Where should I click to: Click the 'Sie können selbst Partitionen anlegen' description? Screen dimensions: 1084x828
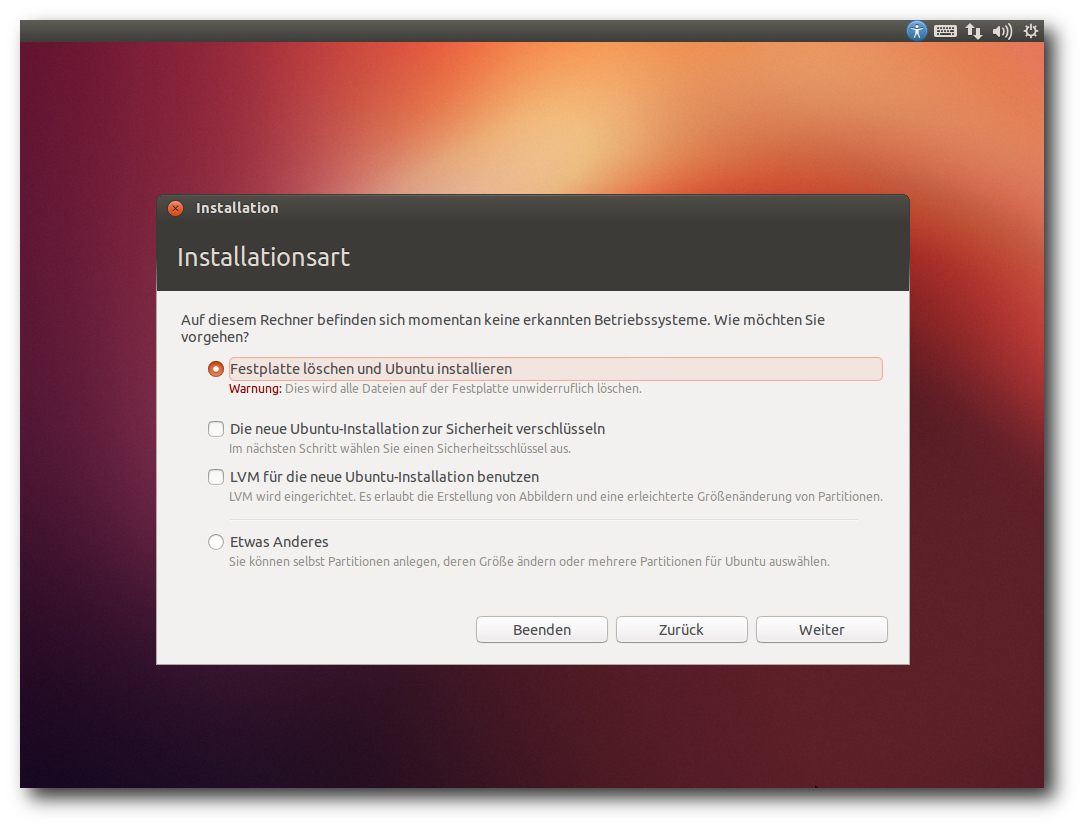click(x=529, y=562)
